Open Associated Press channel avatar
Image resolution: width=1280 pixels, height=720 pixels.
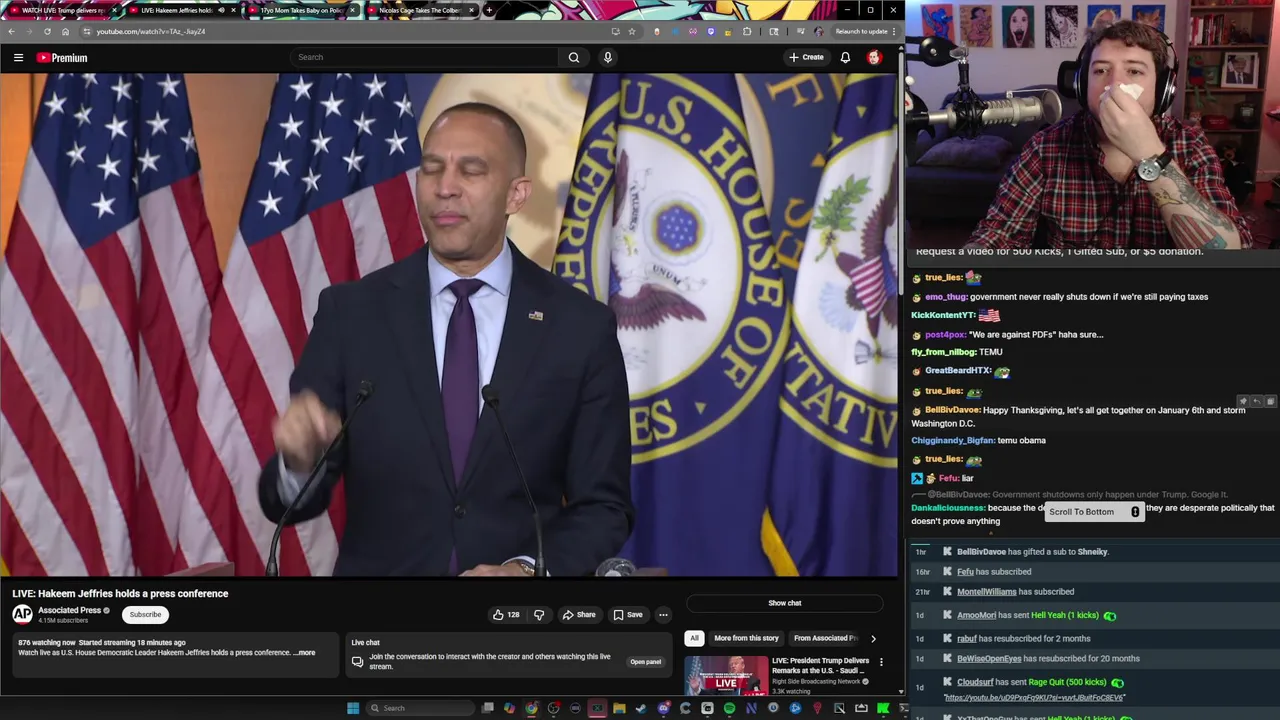coord(22,614)
